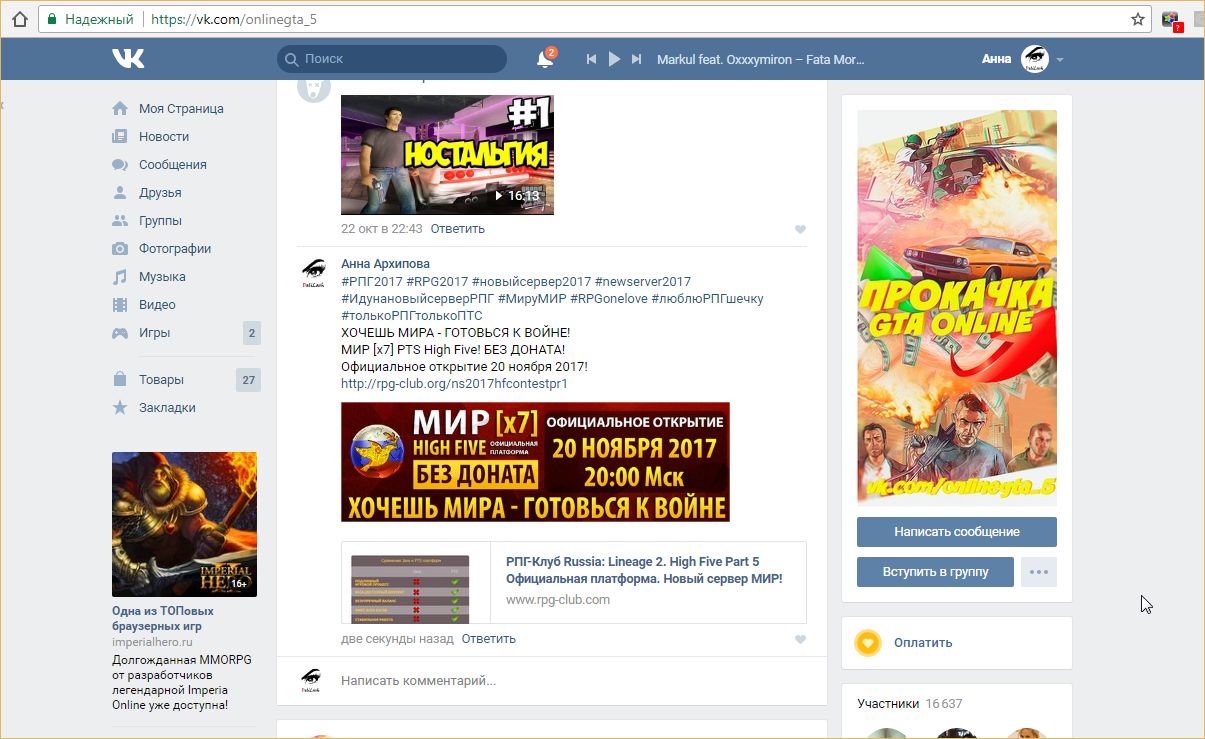Go to Друзья in sidebar
1205x739 pixels.
[x=160, y=193]
